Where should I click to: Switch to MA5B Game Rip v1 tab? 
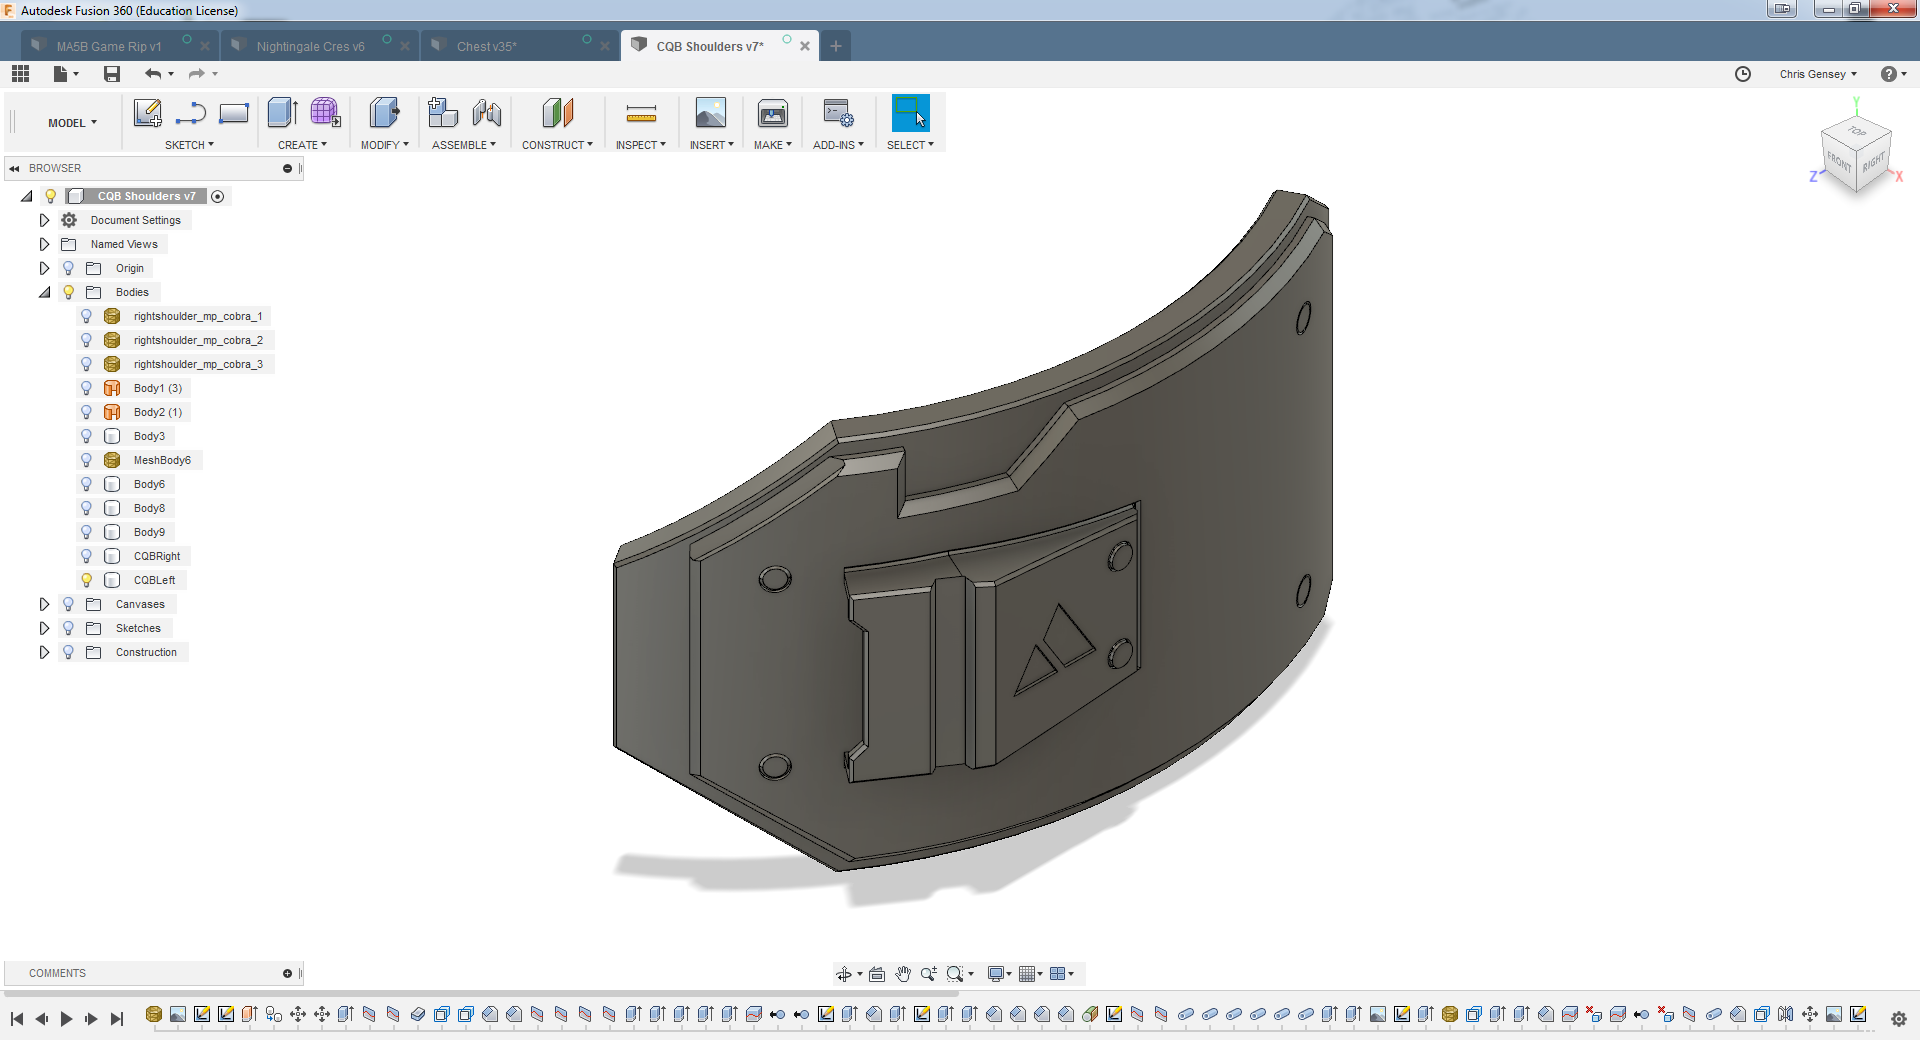point(108,46)
